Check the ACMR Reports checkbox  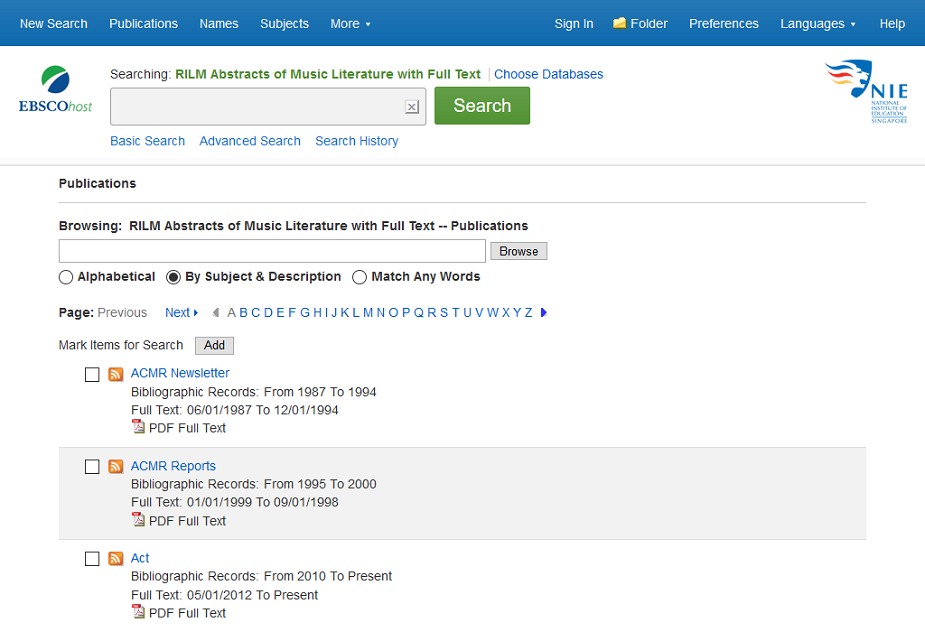click(x=92, y=467)
